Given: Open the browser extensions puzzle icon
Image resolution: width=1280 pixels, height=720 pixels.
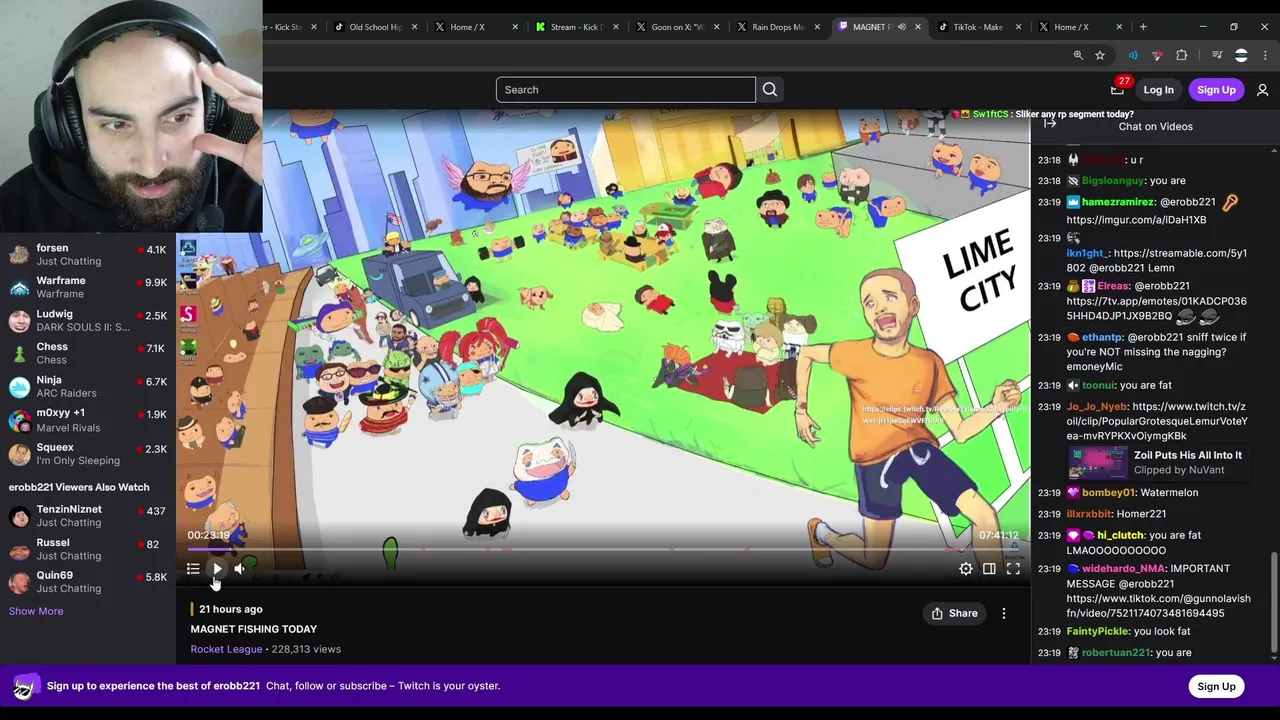Looking at the screenshot, I should 1182,55.
